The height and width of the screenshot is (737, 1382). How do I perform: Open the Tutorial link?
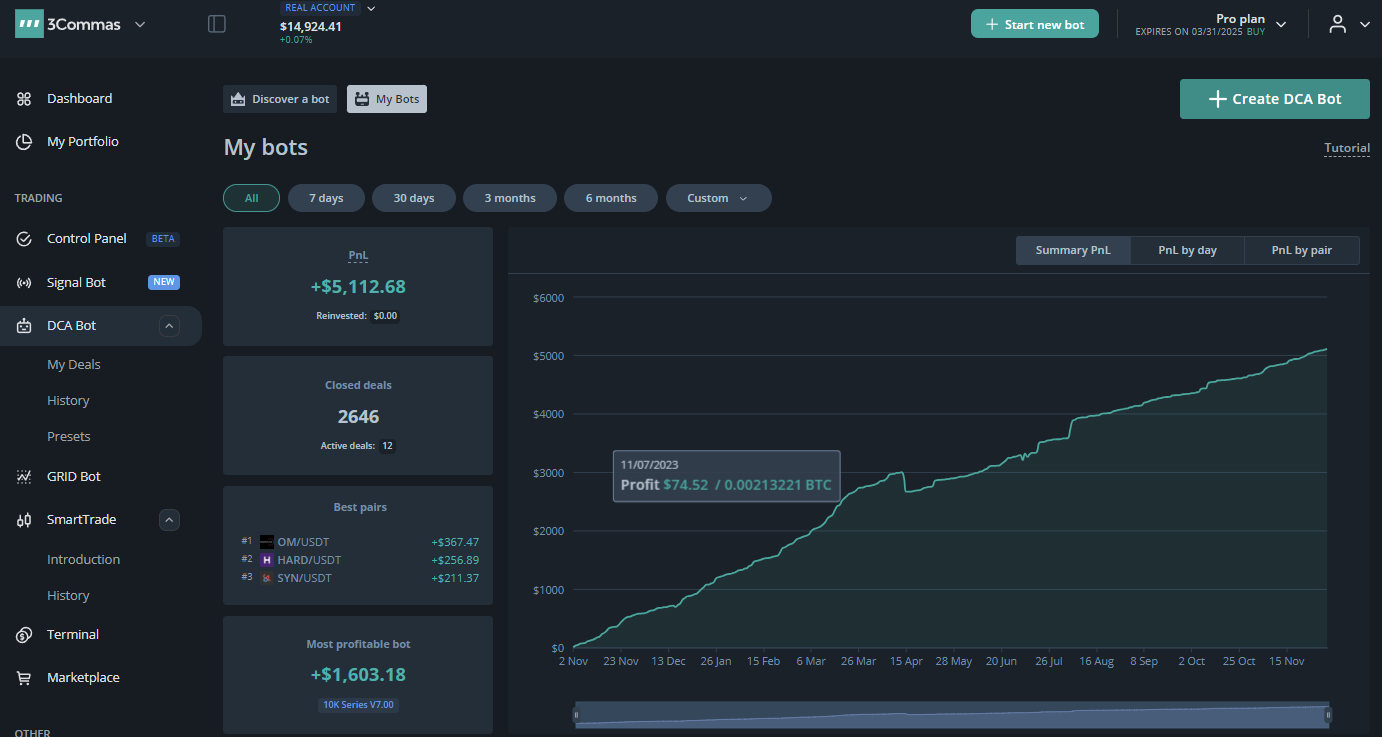(x=1347, y=148)
